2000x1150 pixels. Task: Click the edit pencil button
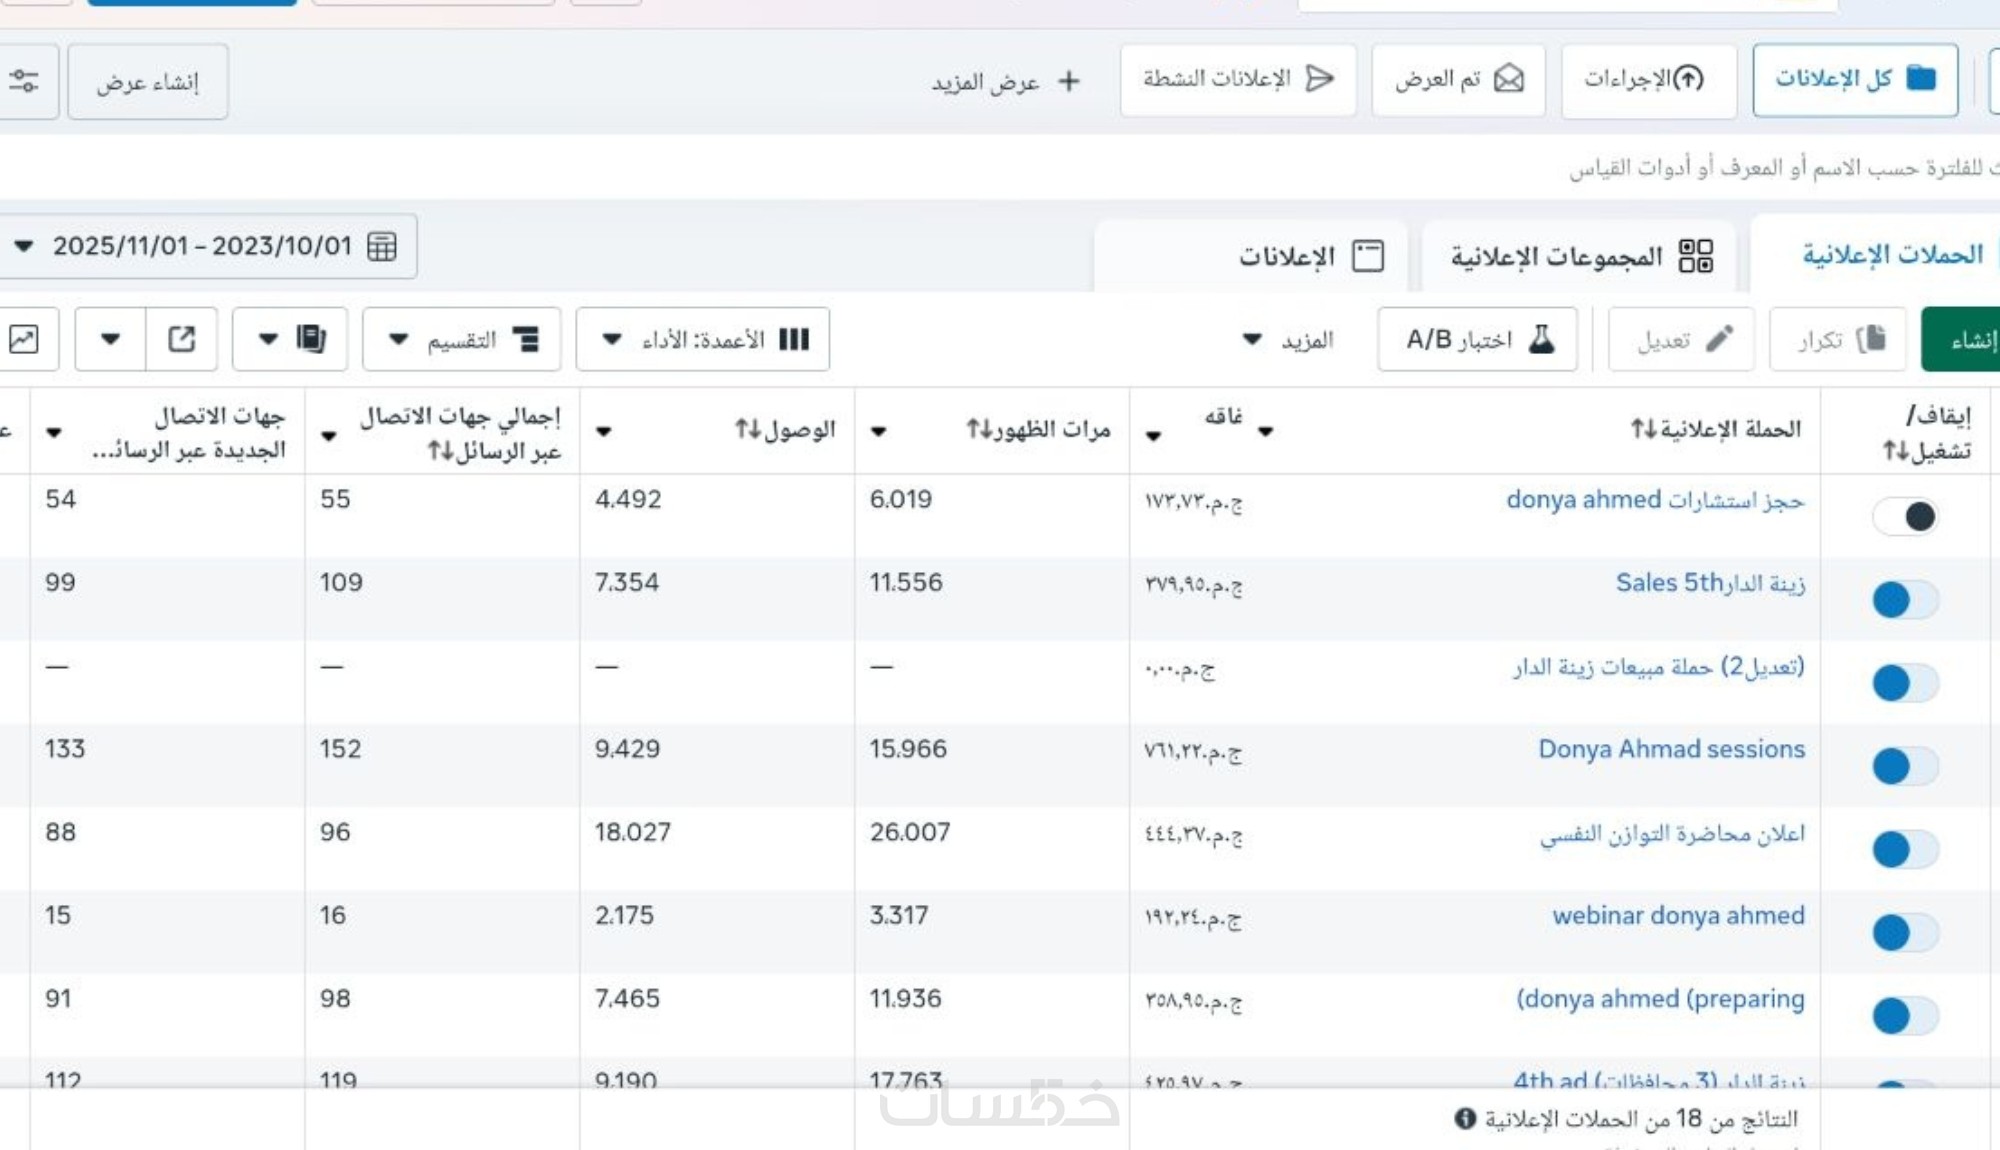pos(1681,340)
